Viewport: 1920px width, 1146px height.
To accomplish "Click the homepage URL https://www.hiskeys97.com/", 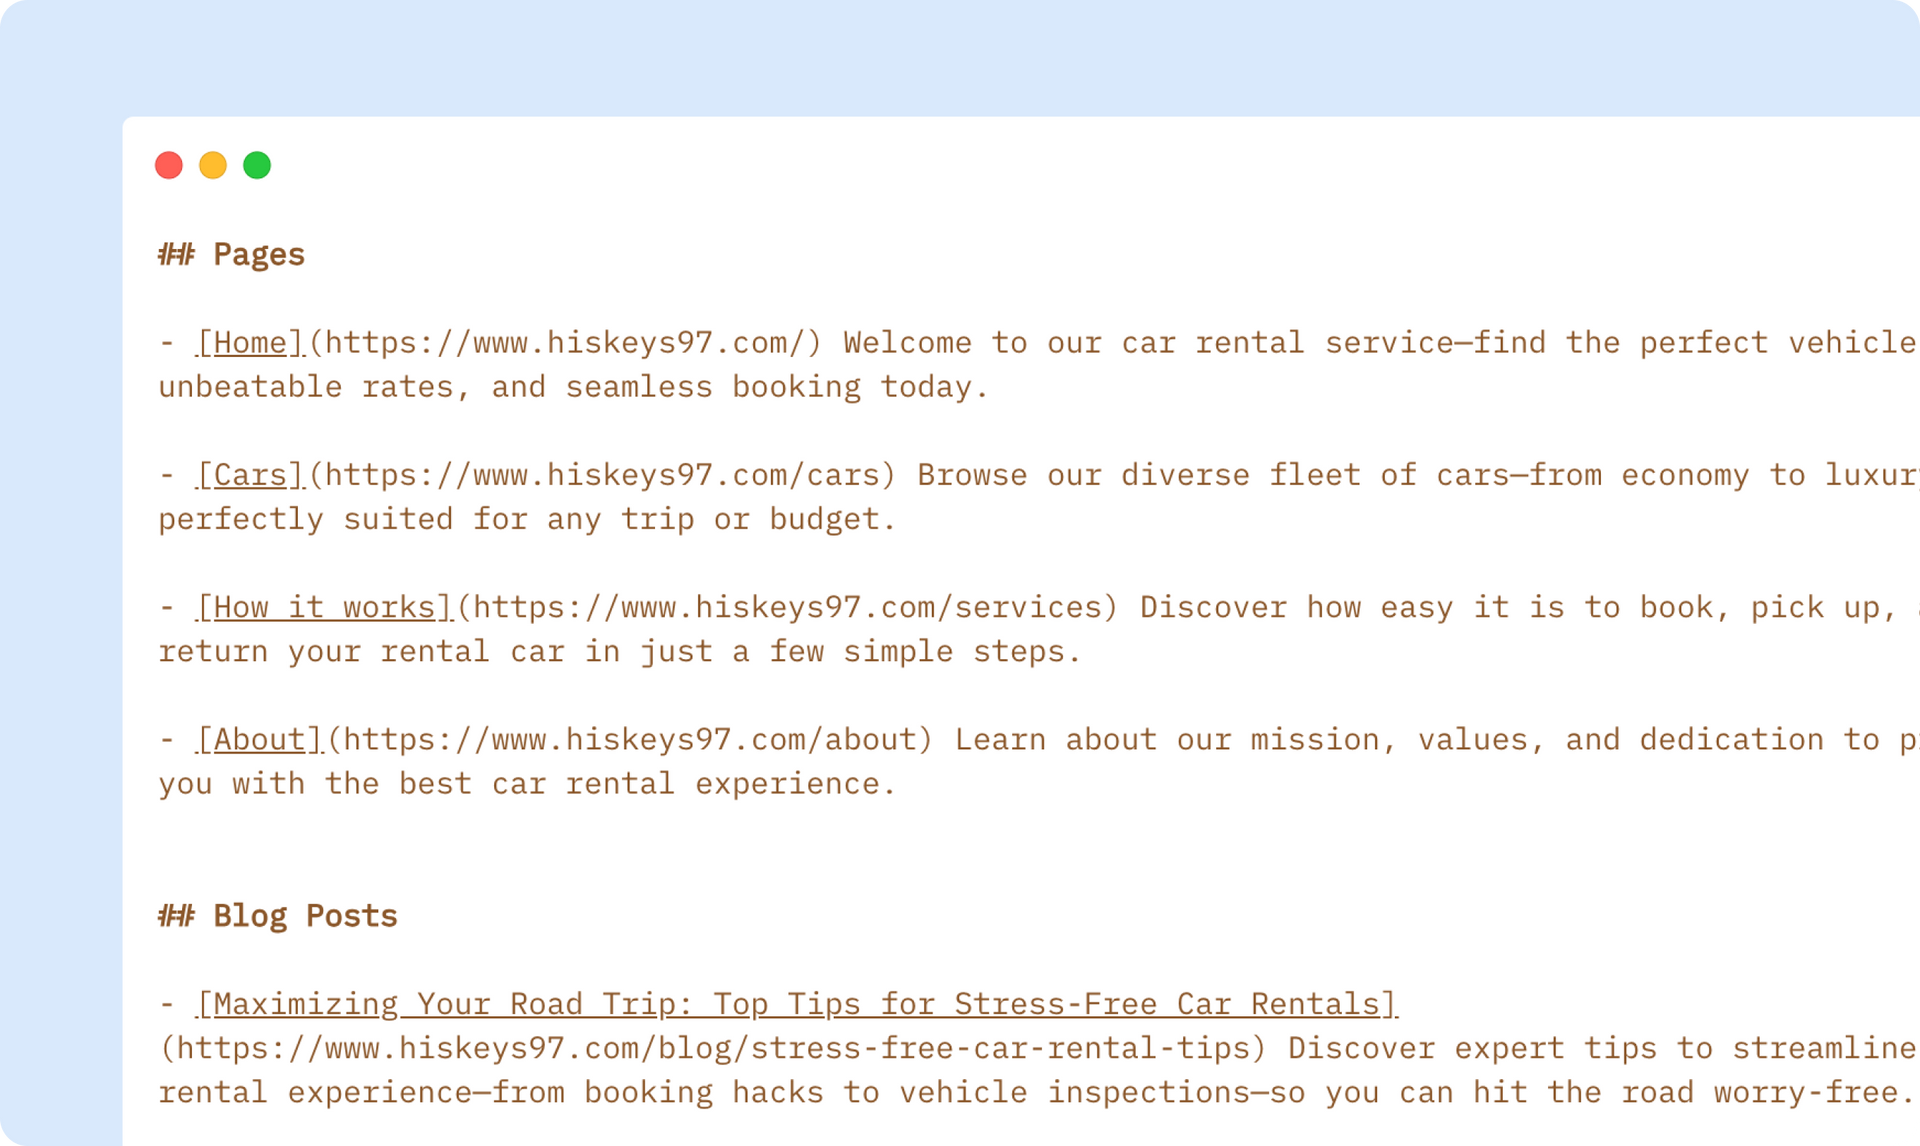I will (565, 343).
